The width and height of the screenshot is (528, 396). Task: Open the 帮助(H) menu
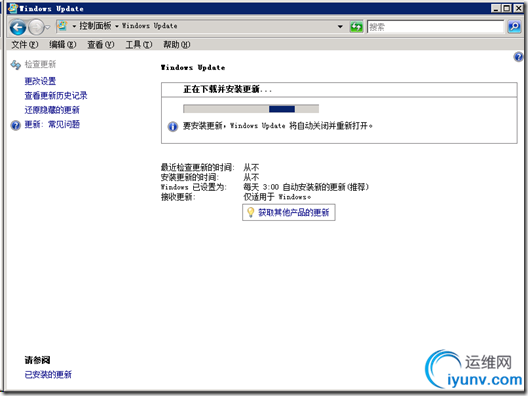point(176,44)
